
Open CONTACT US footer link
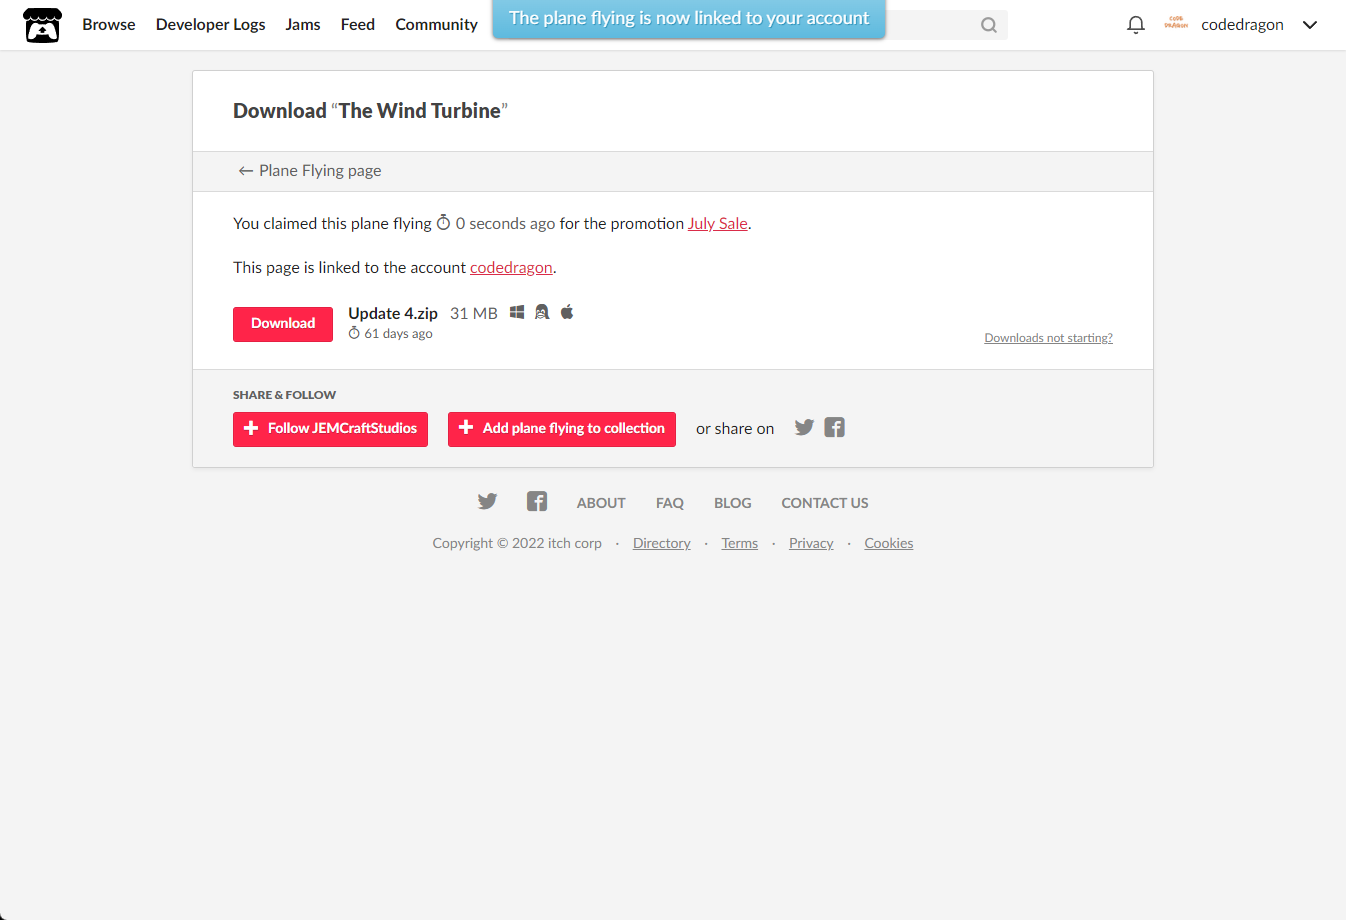(x=825, y=503)
